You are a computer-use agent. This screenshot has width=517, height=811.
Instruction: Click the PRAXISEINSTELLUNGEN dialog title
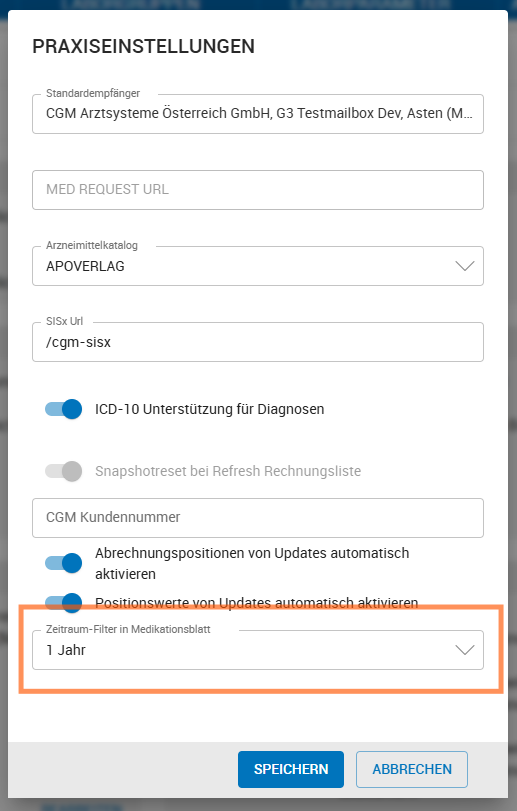coord(143,47)
